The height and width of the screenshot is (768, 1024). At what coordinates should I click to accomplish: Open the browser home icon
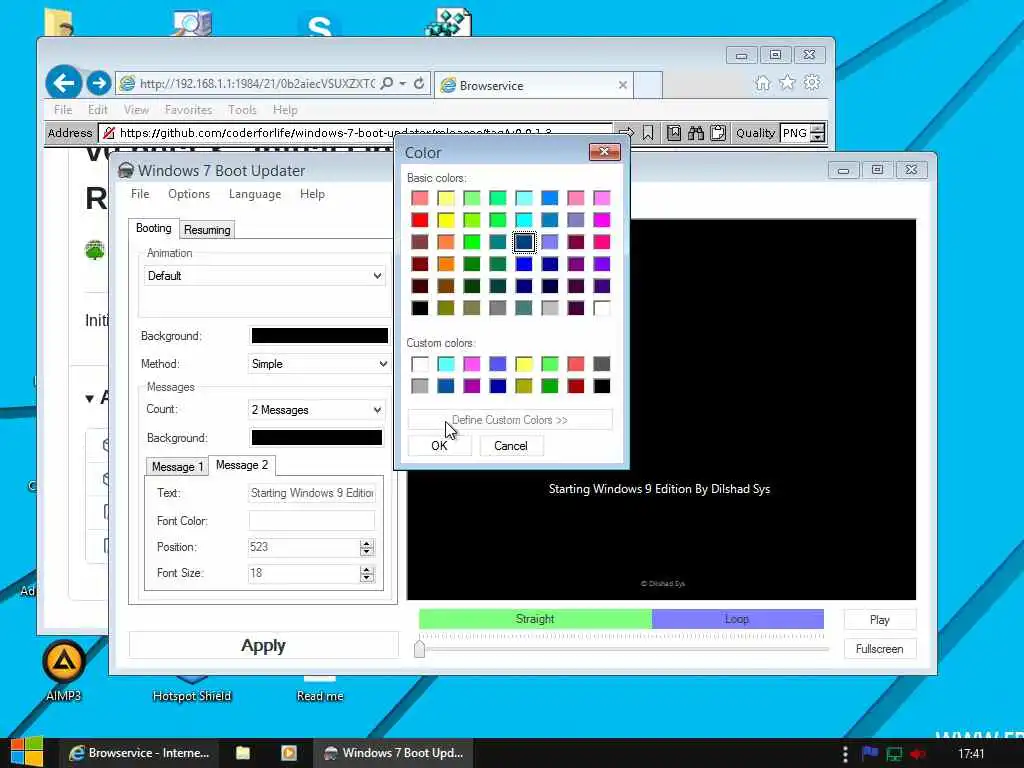(762, 83)
